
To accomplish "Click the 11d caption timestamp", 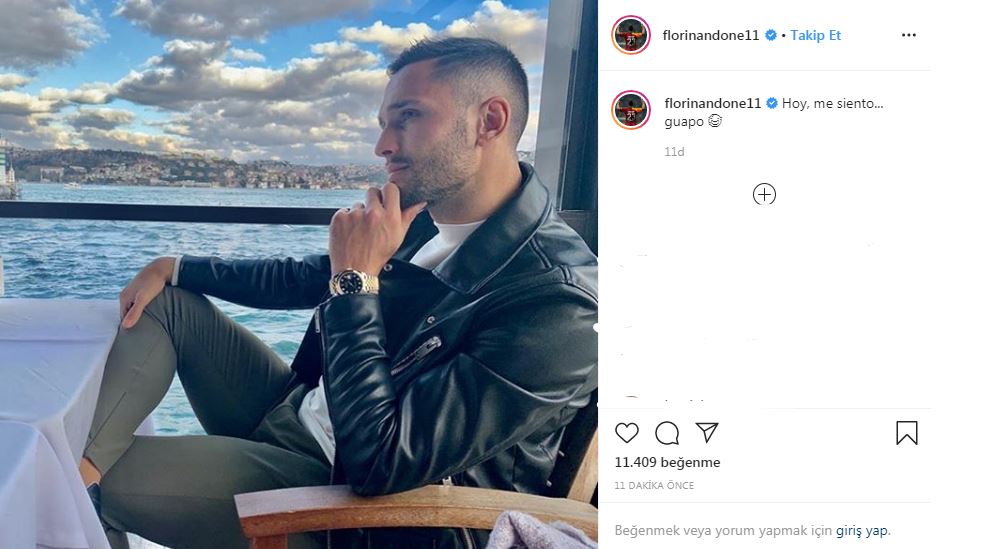I will [x=674, y=151].
